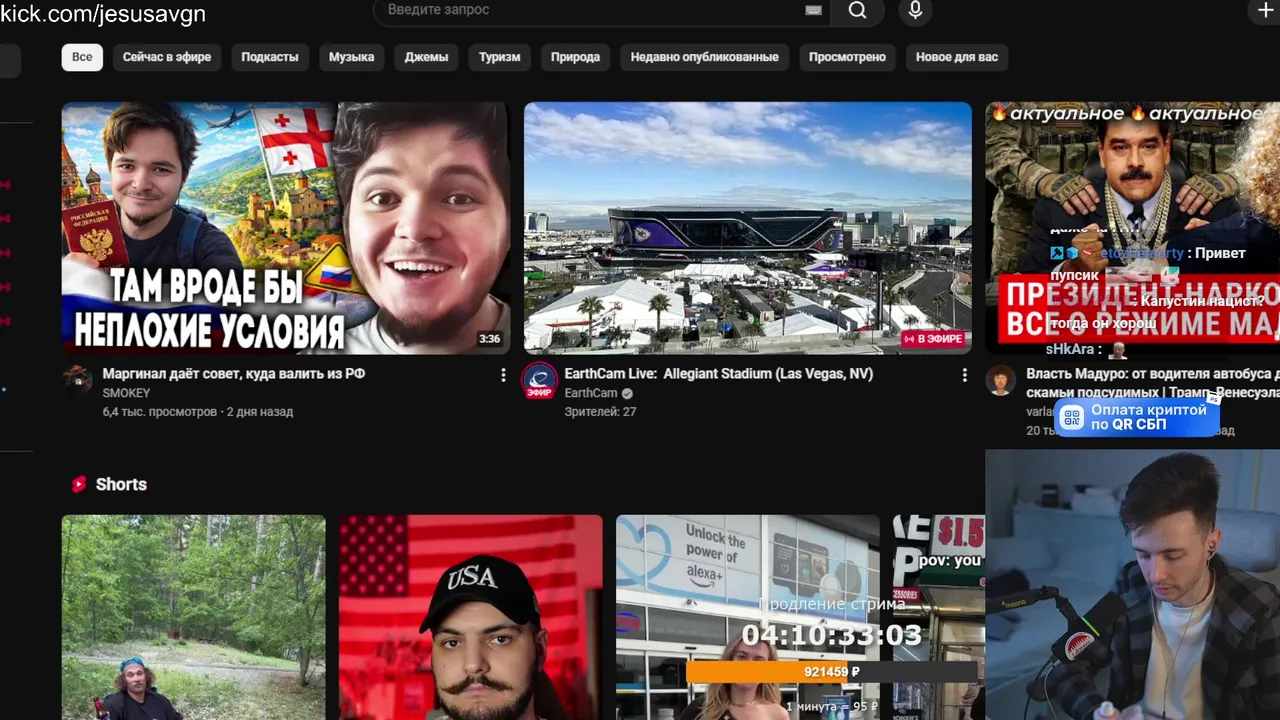The height and width of the screenshot is (720, 1280).
Task: Click stream timer 04:10:33:03
Action: (x=832, y=635)
